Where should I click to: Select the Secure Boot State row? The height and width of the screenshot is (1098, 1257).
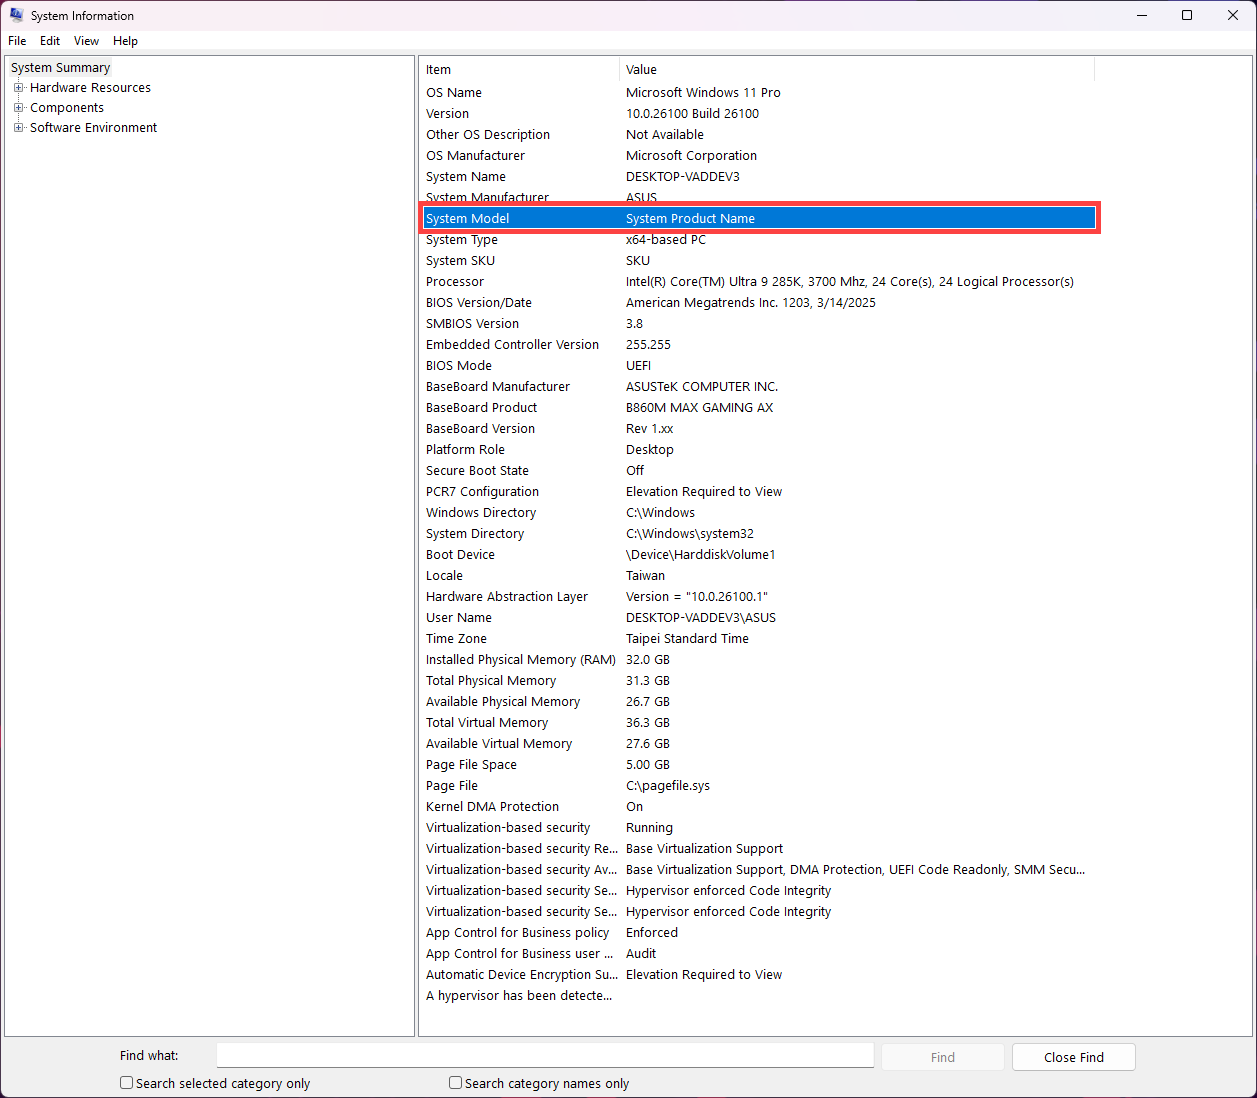[x=758, y=471]
